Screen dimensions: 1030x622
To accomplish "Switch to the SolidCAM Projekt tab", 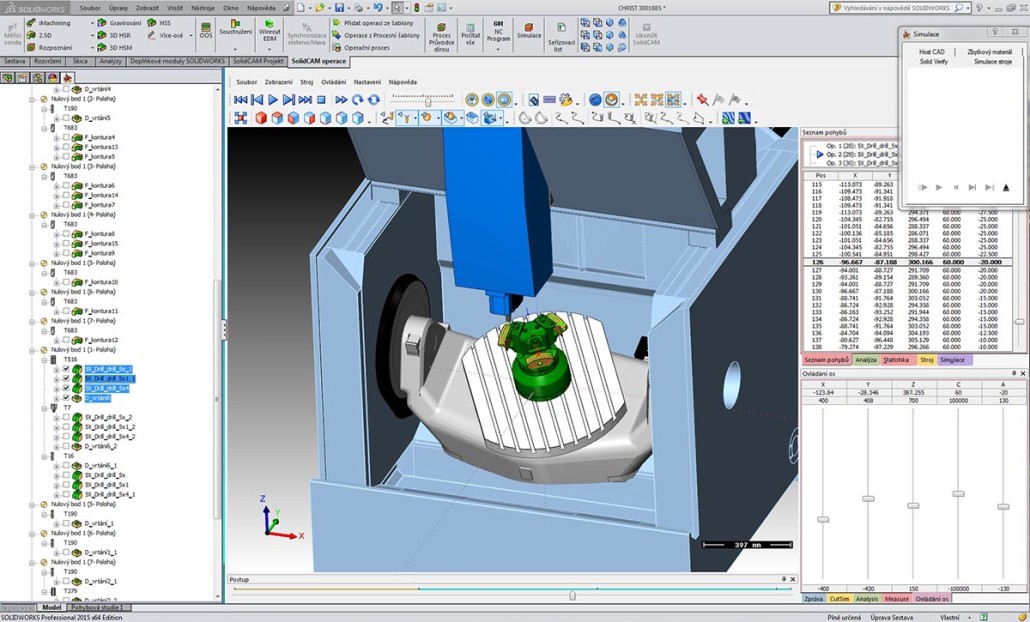I will (258, 61).
